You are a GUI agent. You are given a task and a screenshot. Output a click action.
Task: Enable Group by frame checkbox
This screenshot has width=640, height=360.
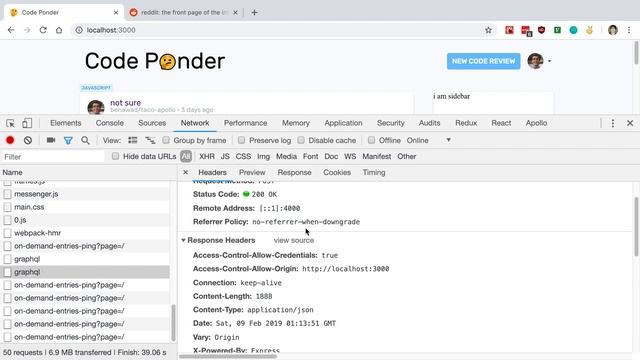pyautogui.click(x=166, y=140)
